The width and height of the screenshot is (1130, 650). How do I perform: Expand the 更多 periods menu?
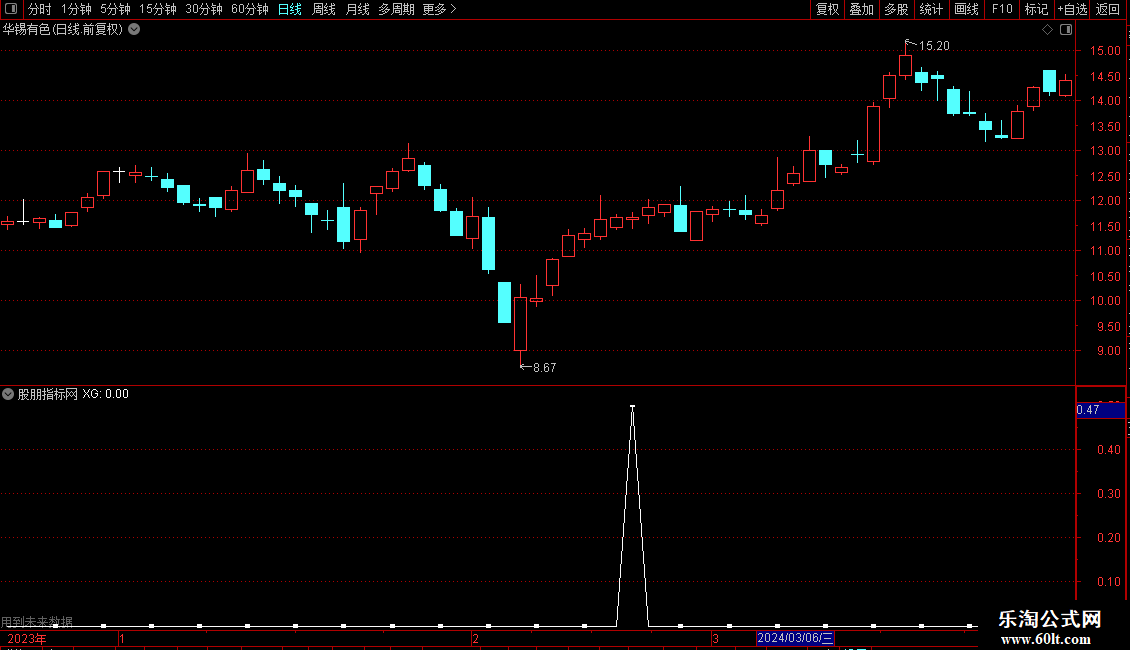click(440, 9)
